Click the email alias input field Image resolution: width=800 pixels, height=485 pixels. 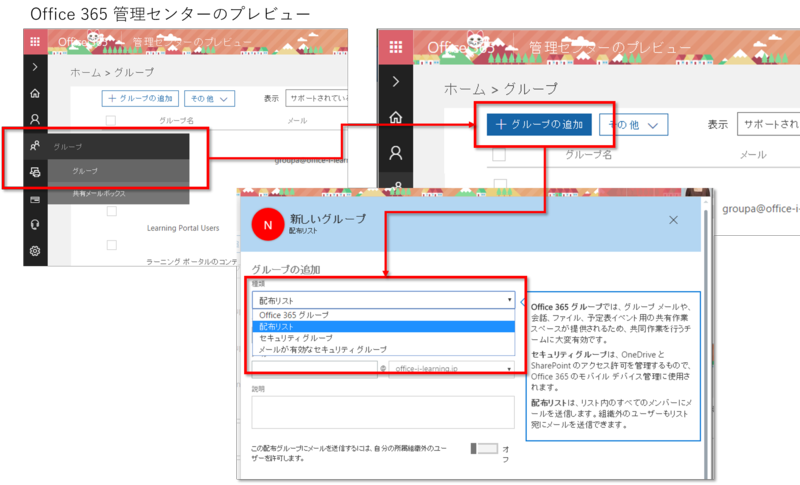pyautogui.click(x=314, y=368)
